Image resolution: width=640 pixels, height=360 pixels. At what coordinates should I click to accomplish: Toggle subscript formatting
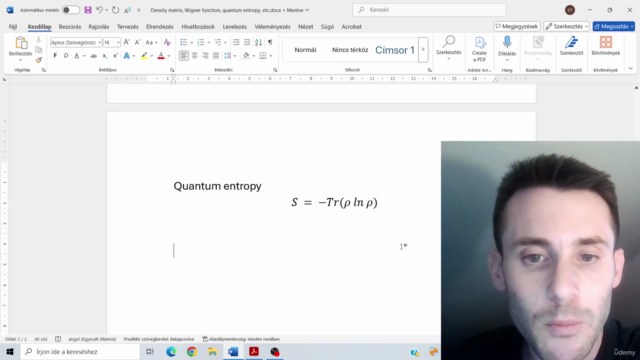pos(105,56)
